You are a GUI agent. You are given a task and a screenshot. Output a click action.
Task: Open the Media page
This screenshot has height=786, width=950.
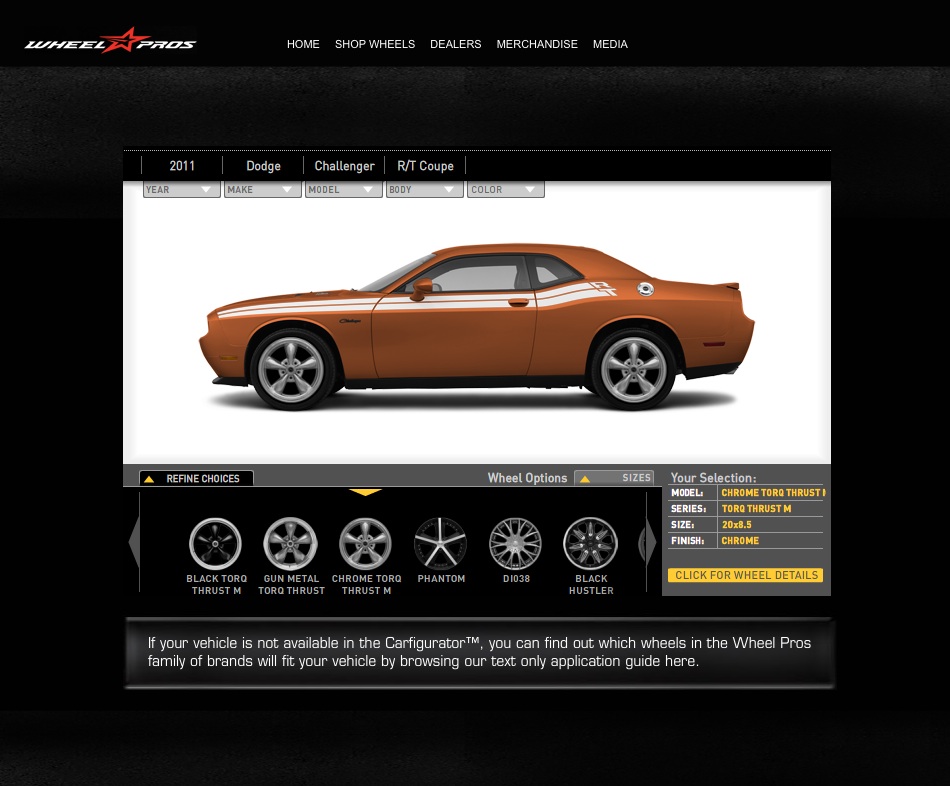coord(610,44)
